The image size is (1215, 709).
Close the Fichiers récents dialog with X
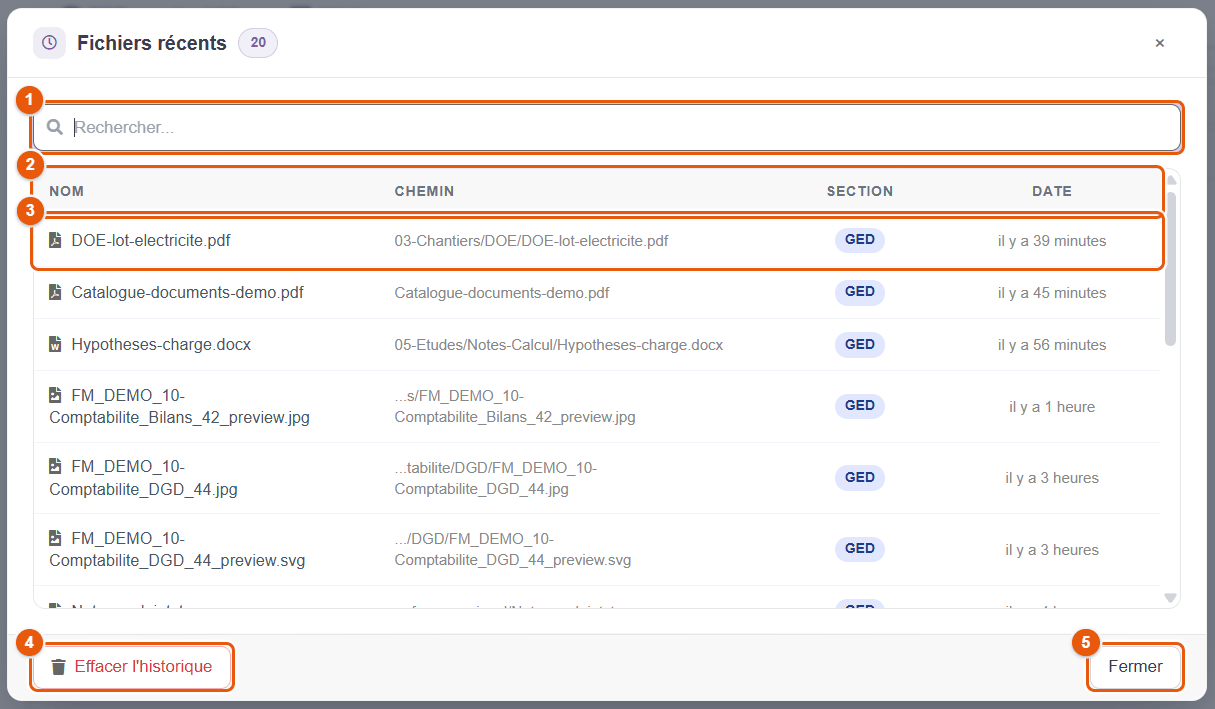point(1160,43)
